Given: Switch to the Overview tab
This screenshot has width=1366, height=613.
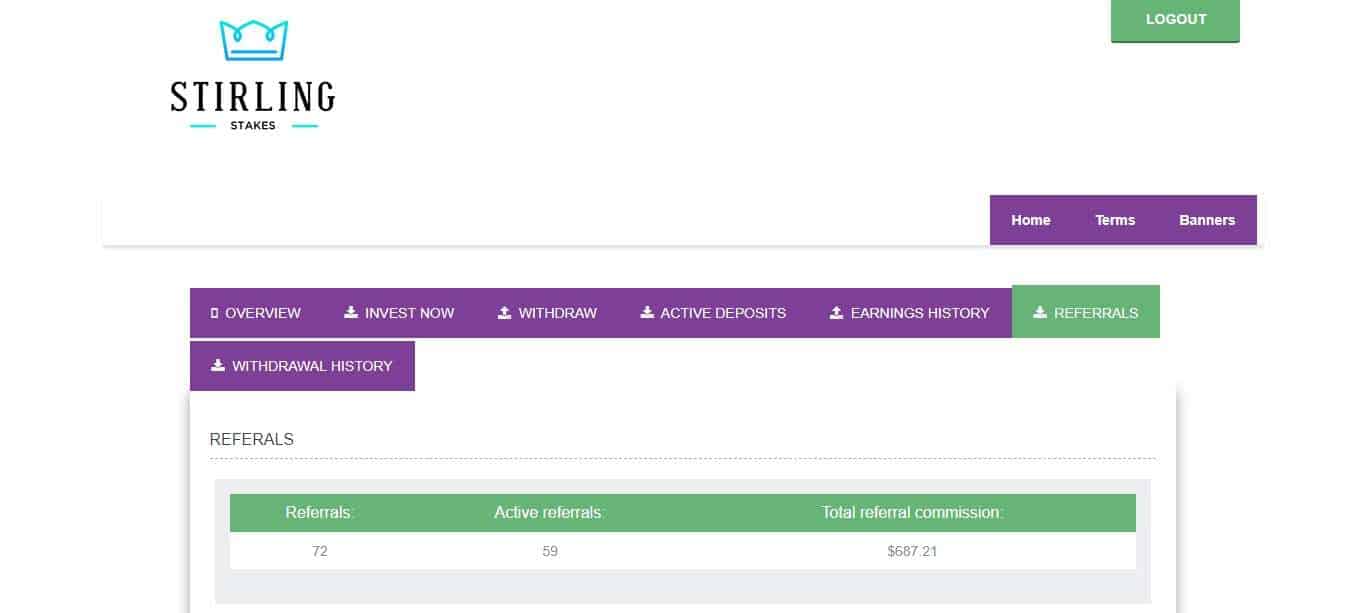Looking at the screenshot, I should 256,313.
